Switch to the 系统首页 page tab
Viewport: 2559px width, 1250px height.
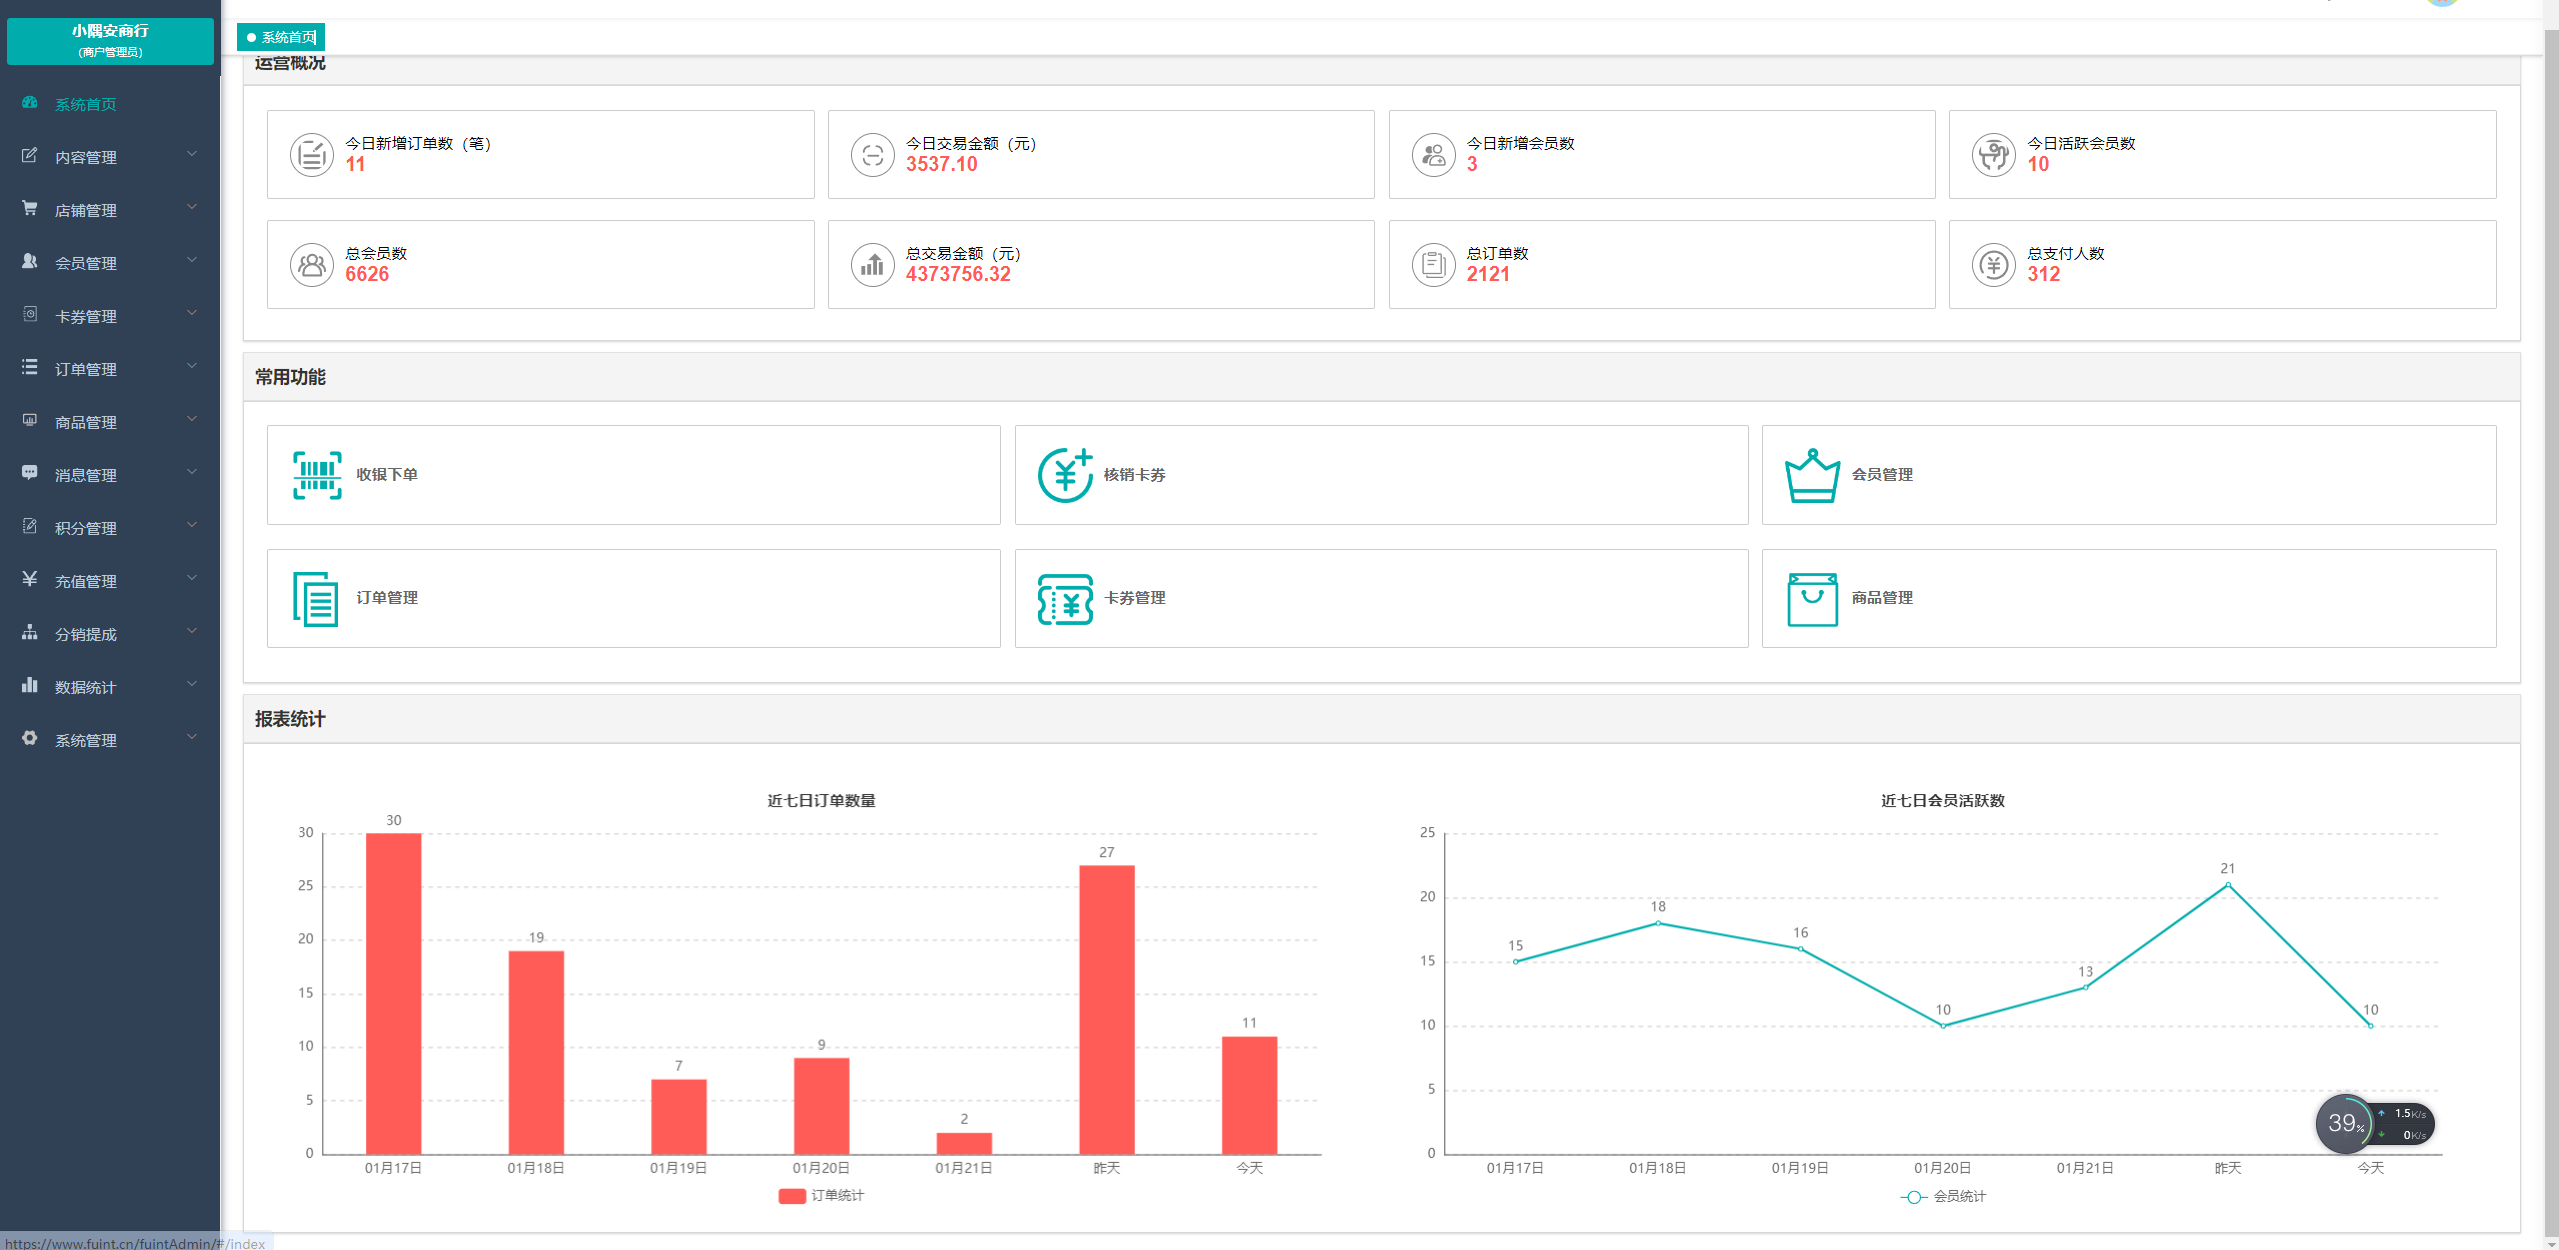click(281, 37)
